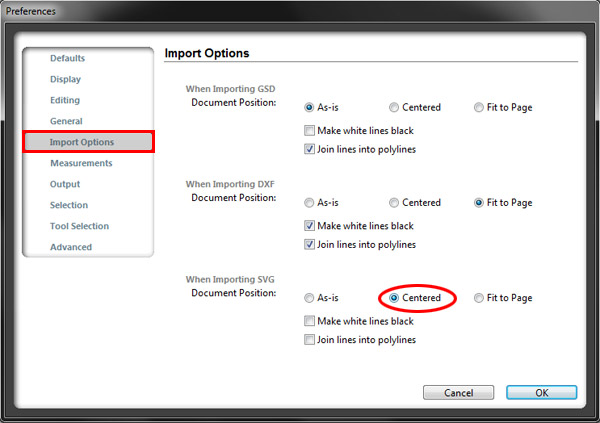Open the Defaults preferences section
Viewport: 600px width, 423px height.
67,58
